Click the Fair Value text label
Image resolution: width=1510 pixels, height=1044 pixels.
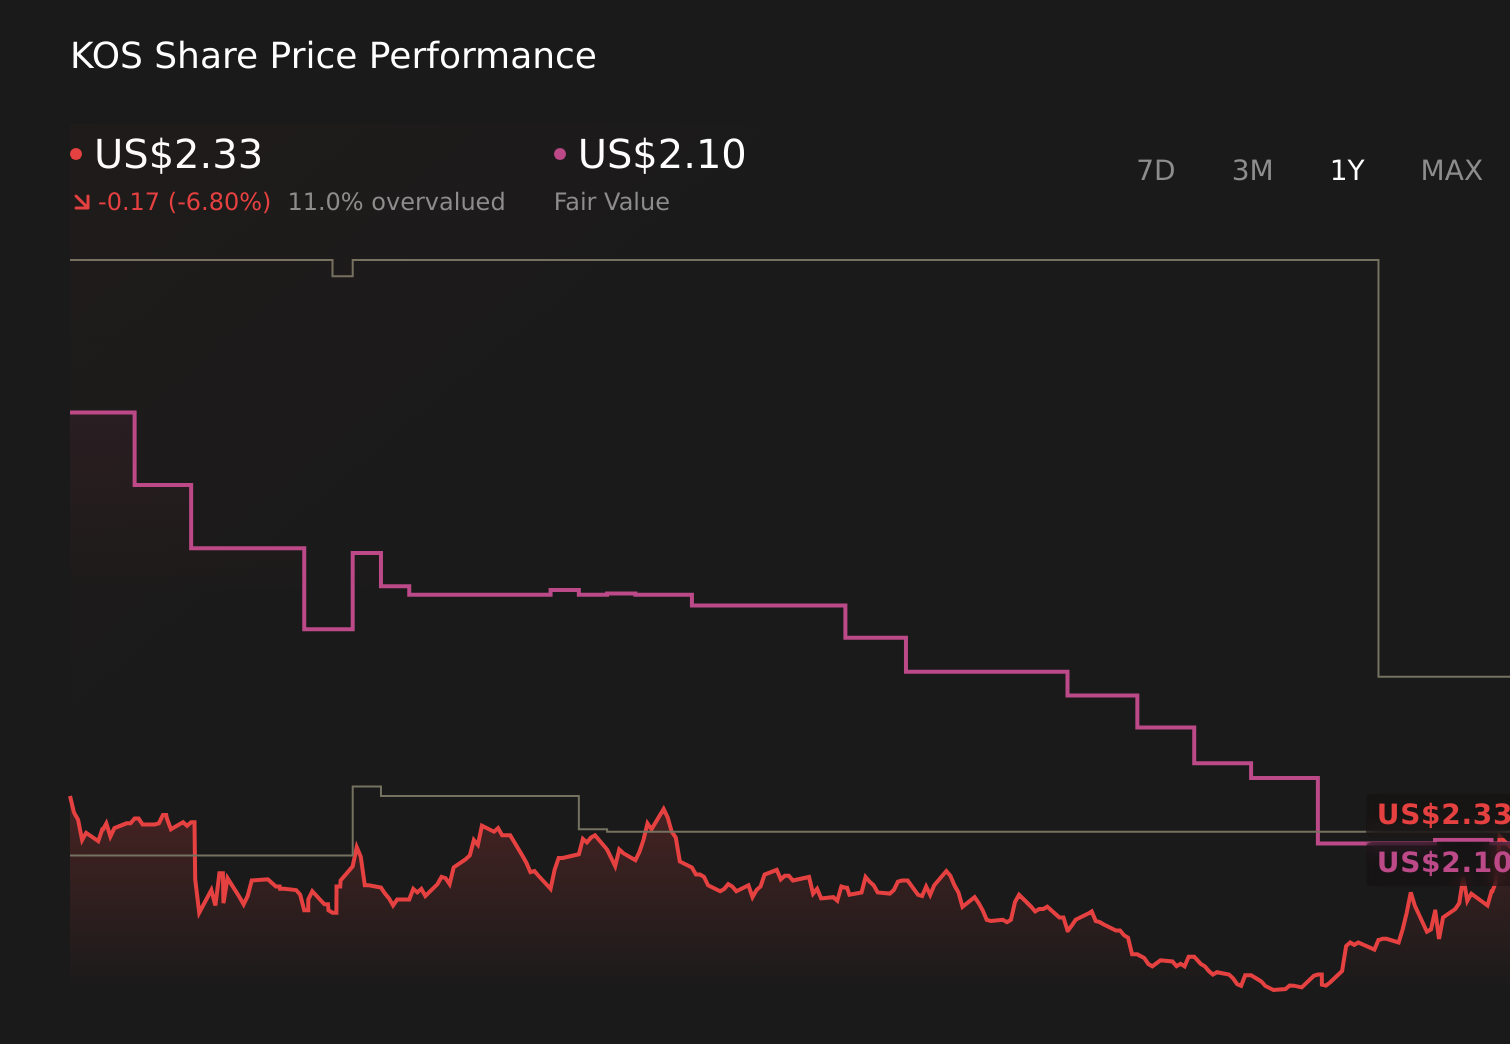[x=612, y=201]
